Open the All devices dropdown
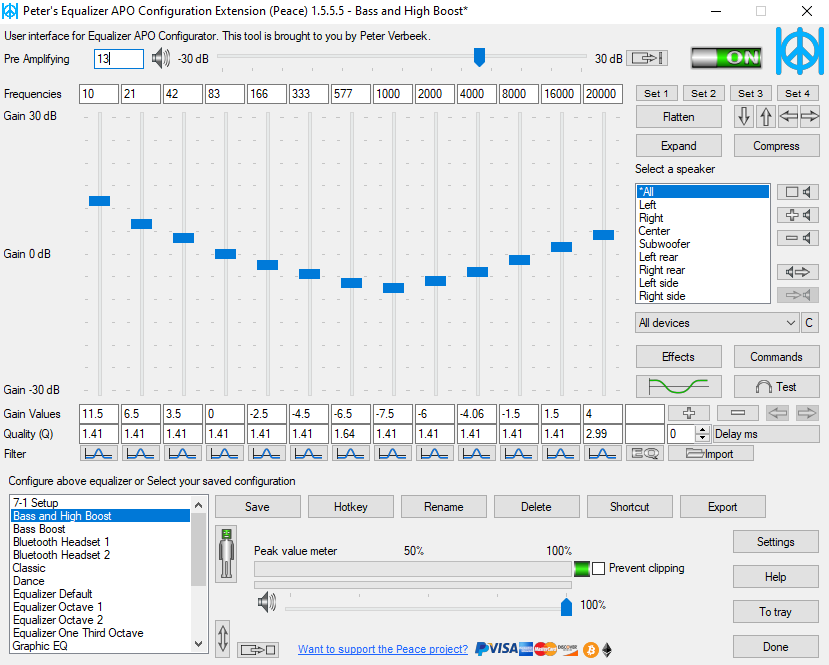829x665 pixels. coord(717,323)
